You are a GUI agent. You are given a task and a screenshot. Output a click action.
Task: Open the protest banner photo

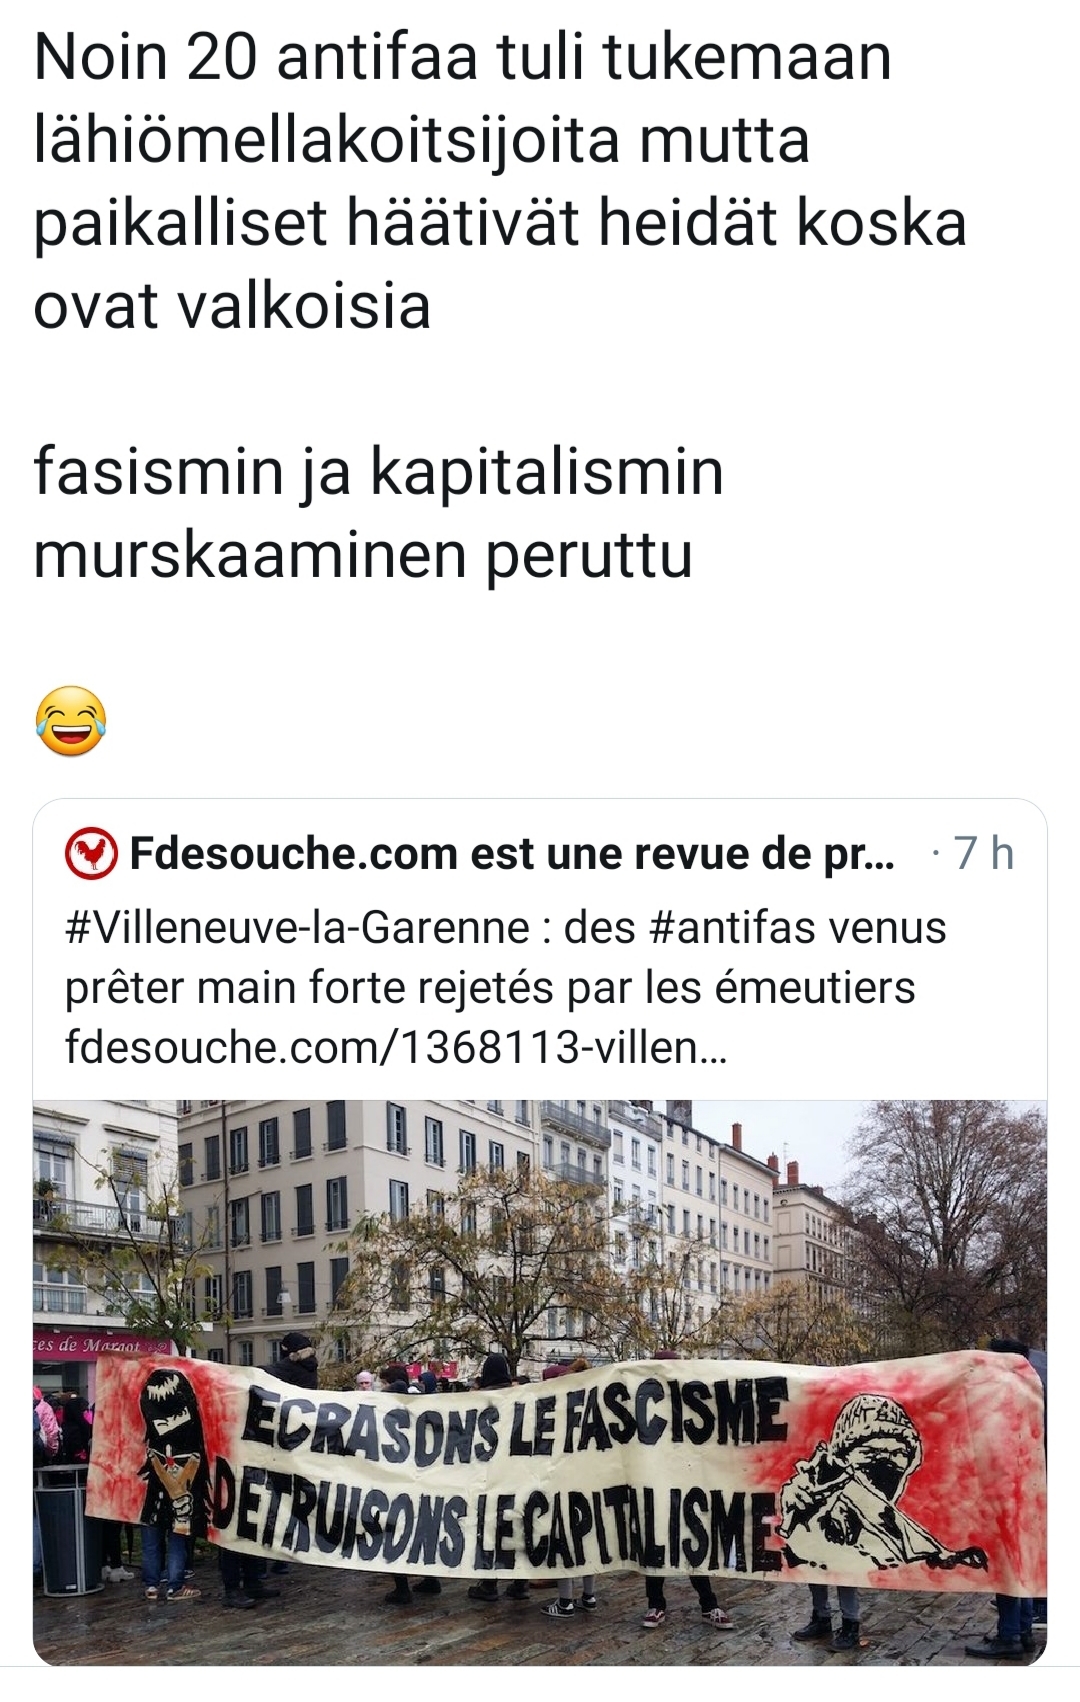click(x=540, y=1382)
